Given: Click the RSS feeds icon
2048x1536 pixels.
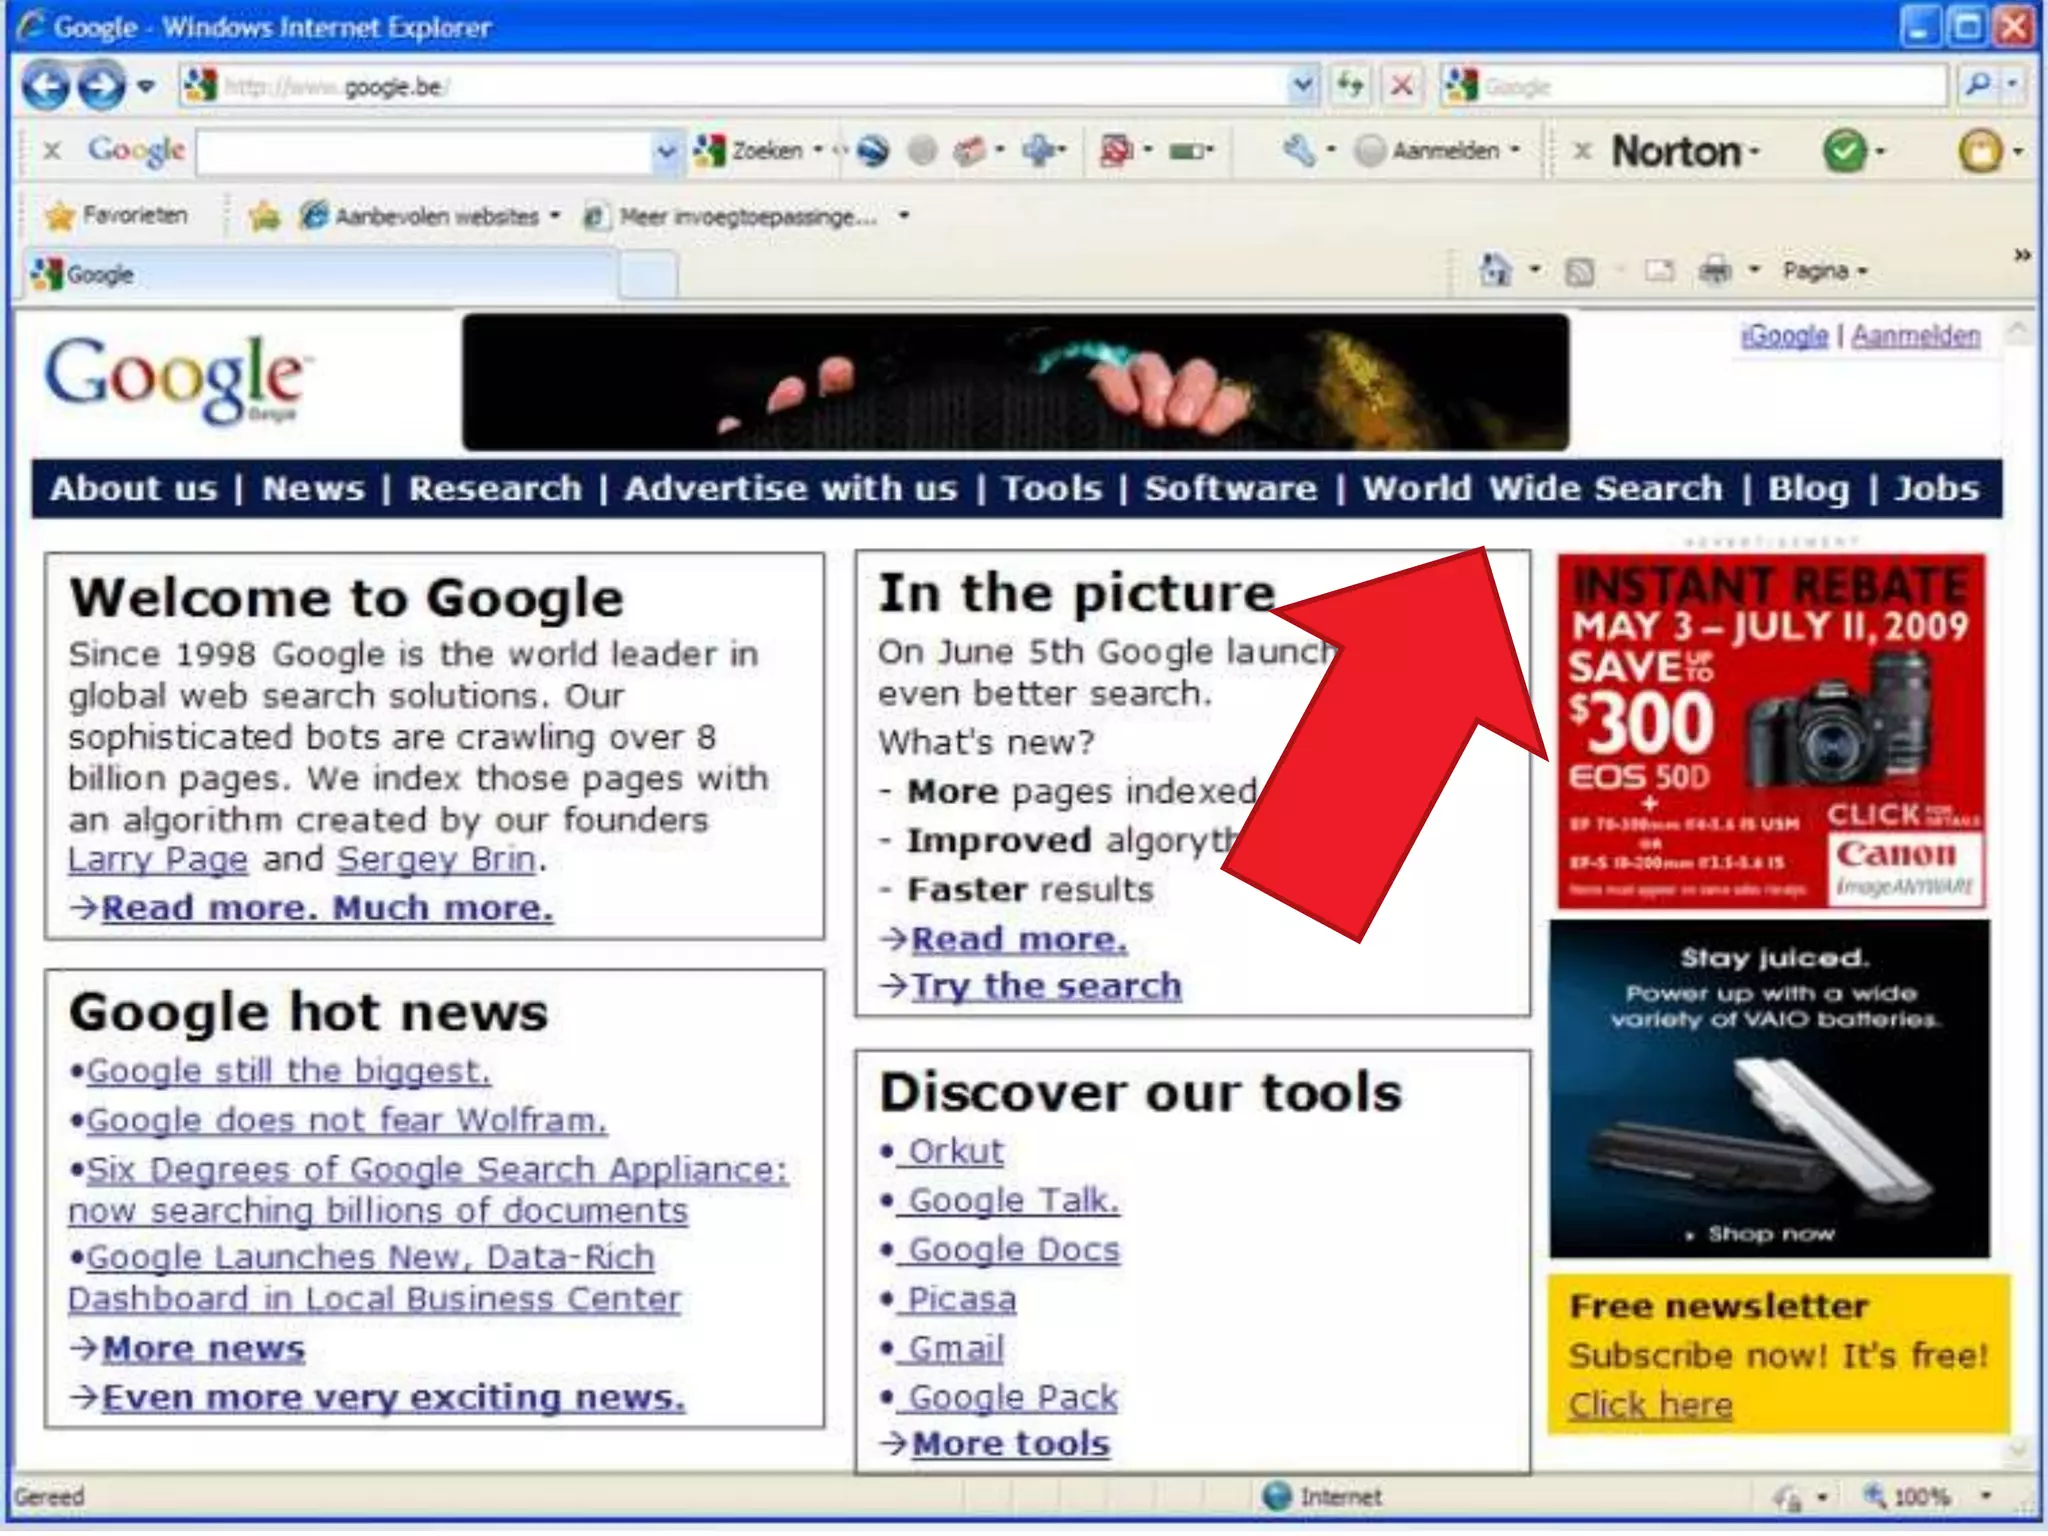Looking at the screenshot, I should (x=1580, y=271).
